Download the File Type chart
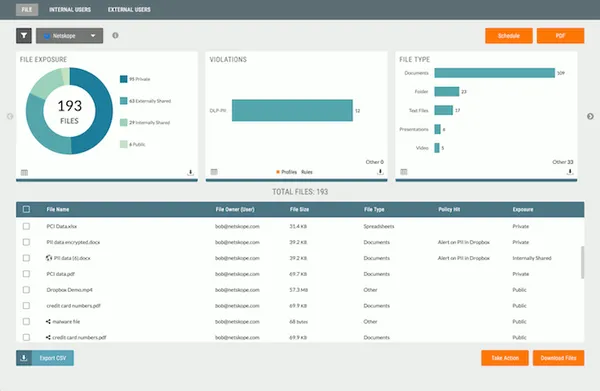Screen dimensions: 600x391 [570, 172]
